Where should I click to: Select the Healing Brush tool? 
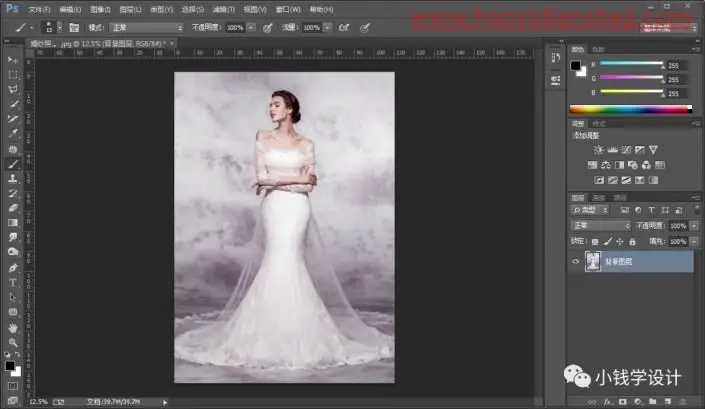[x=13, y=149]
